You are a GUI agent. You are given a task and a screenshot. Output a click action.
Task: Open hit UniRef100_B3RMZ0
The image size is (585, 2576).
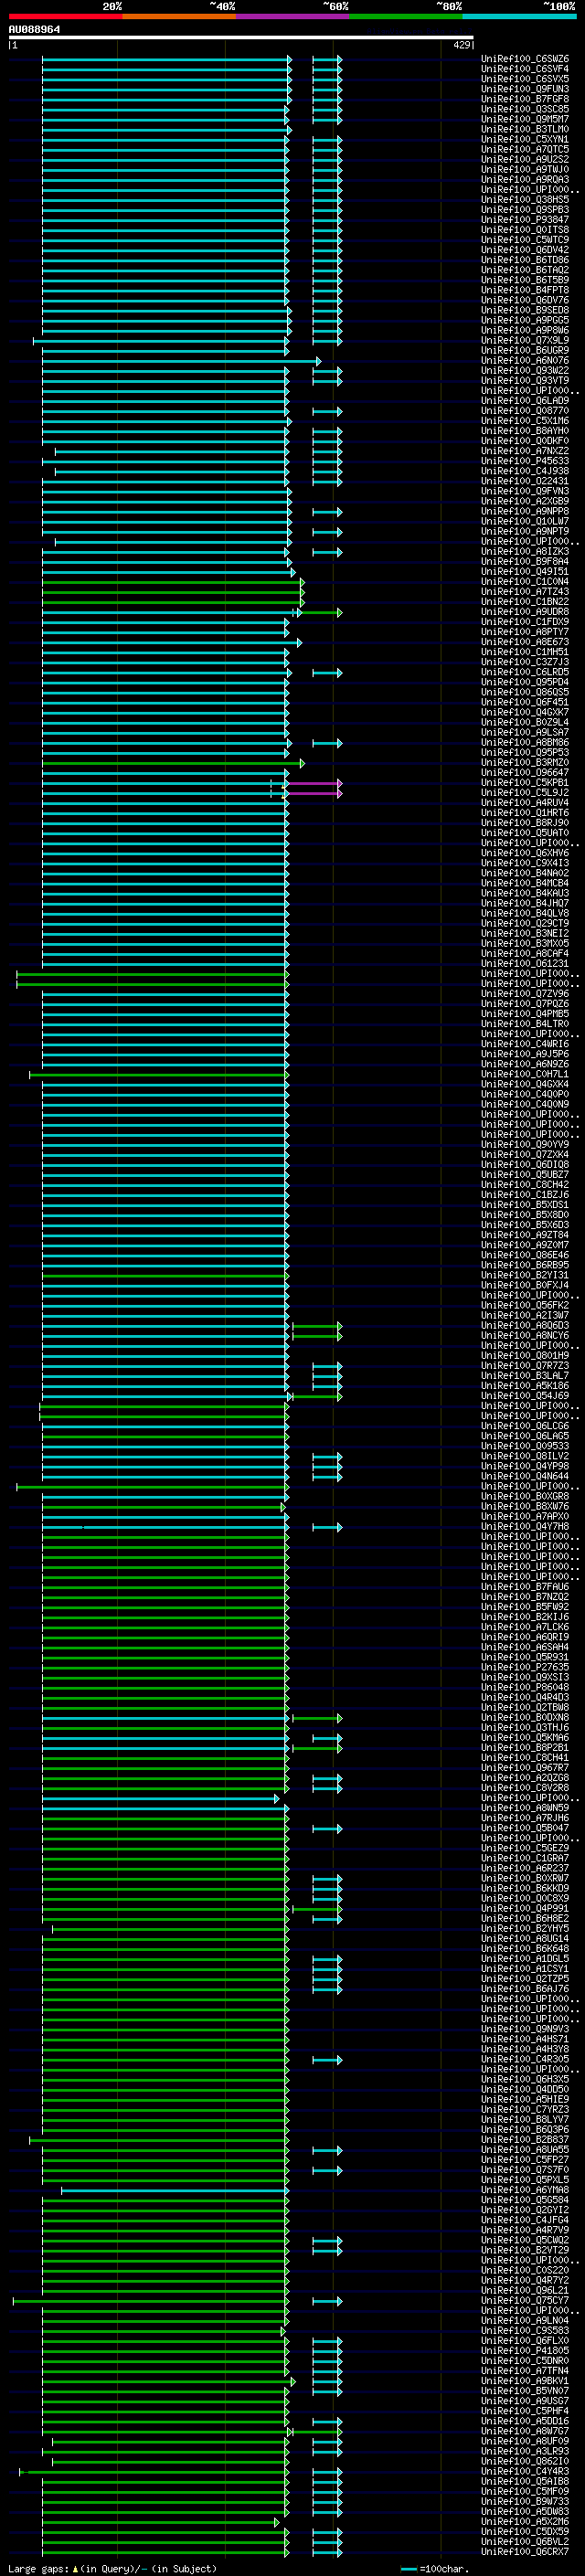tap(525, 763)
